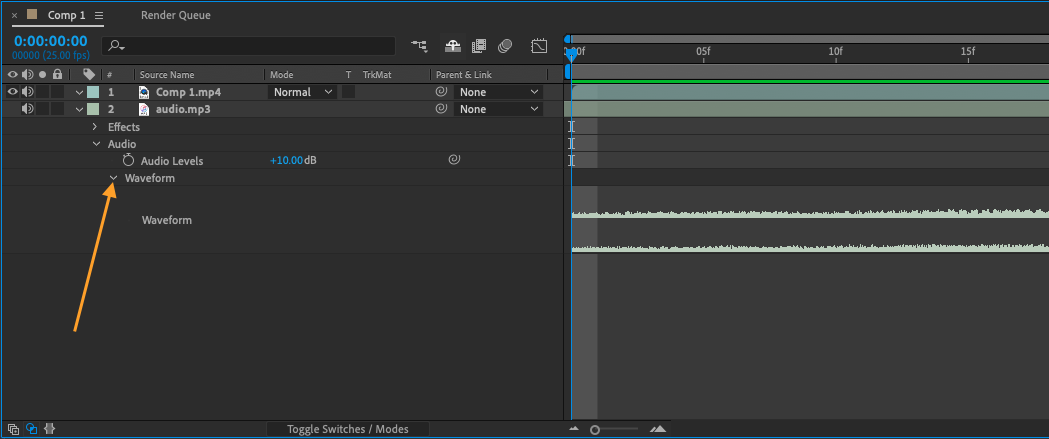Image resolution: width=1049 pixels, height=439 pixels.
Task: Expand the Layer Switches pane icon
Action: 13,429
